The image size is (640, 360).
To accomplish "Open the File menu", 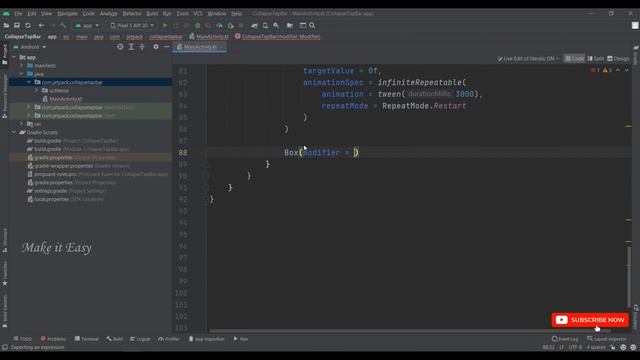I will [x=18, y=13].
